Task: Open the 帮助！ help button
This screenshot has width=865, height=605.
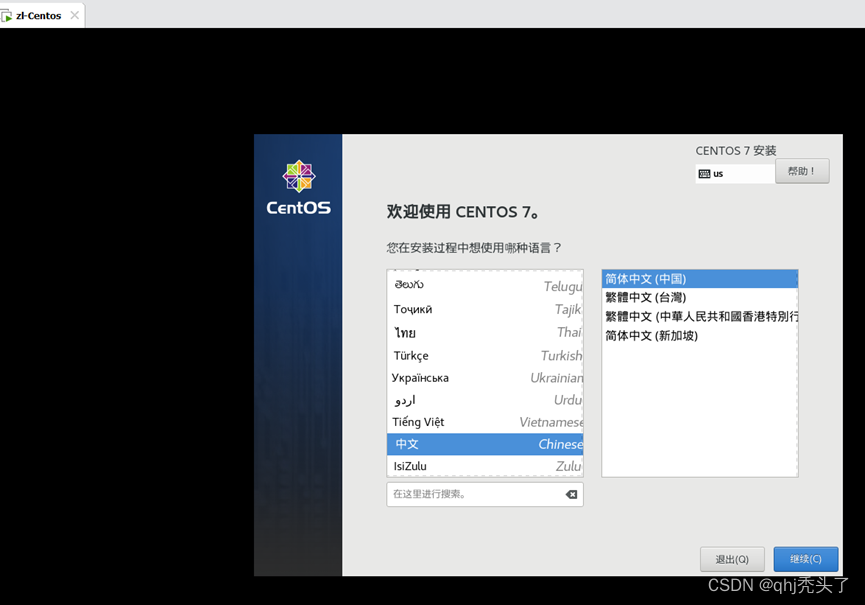Action: [802, 172]
